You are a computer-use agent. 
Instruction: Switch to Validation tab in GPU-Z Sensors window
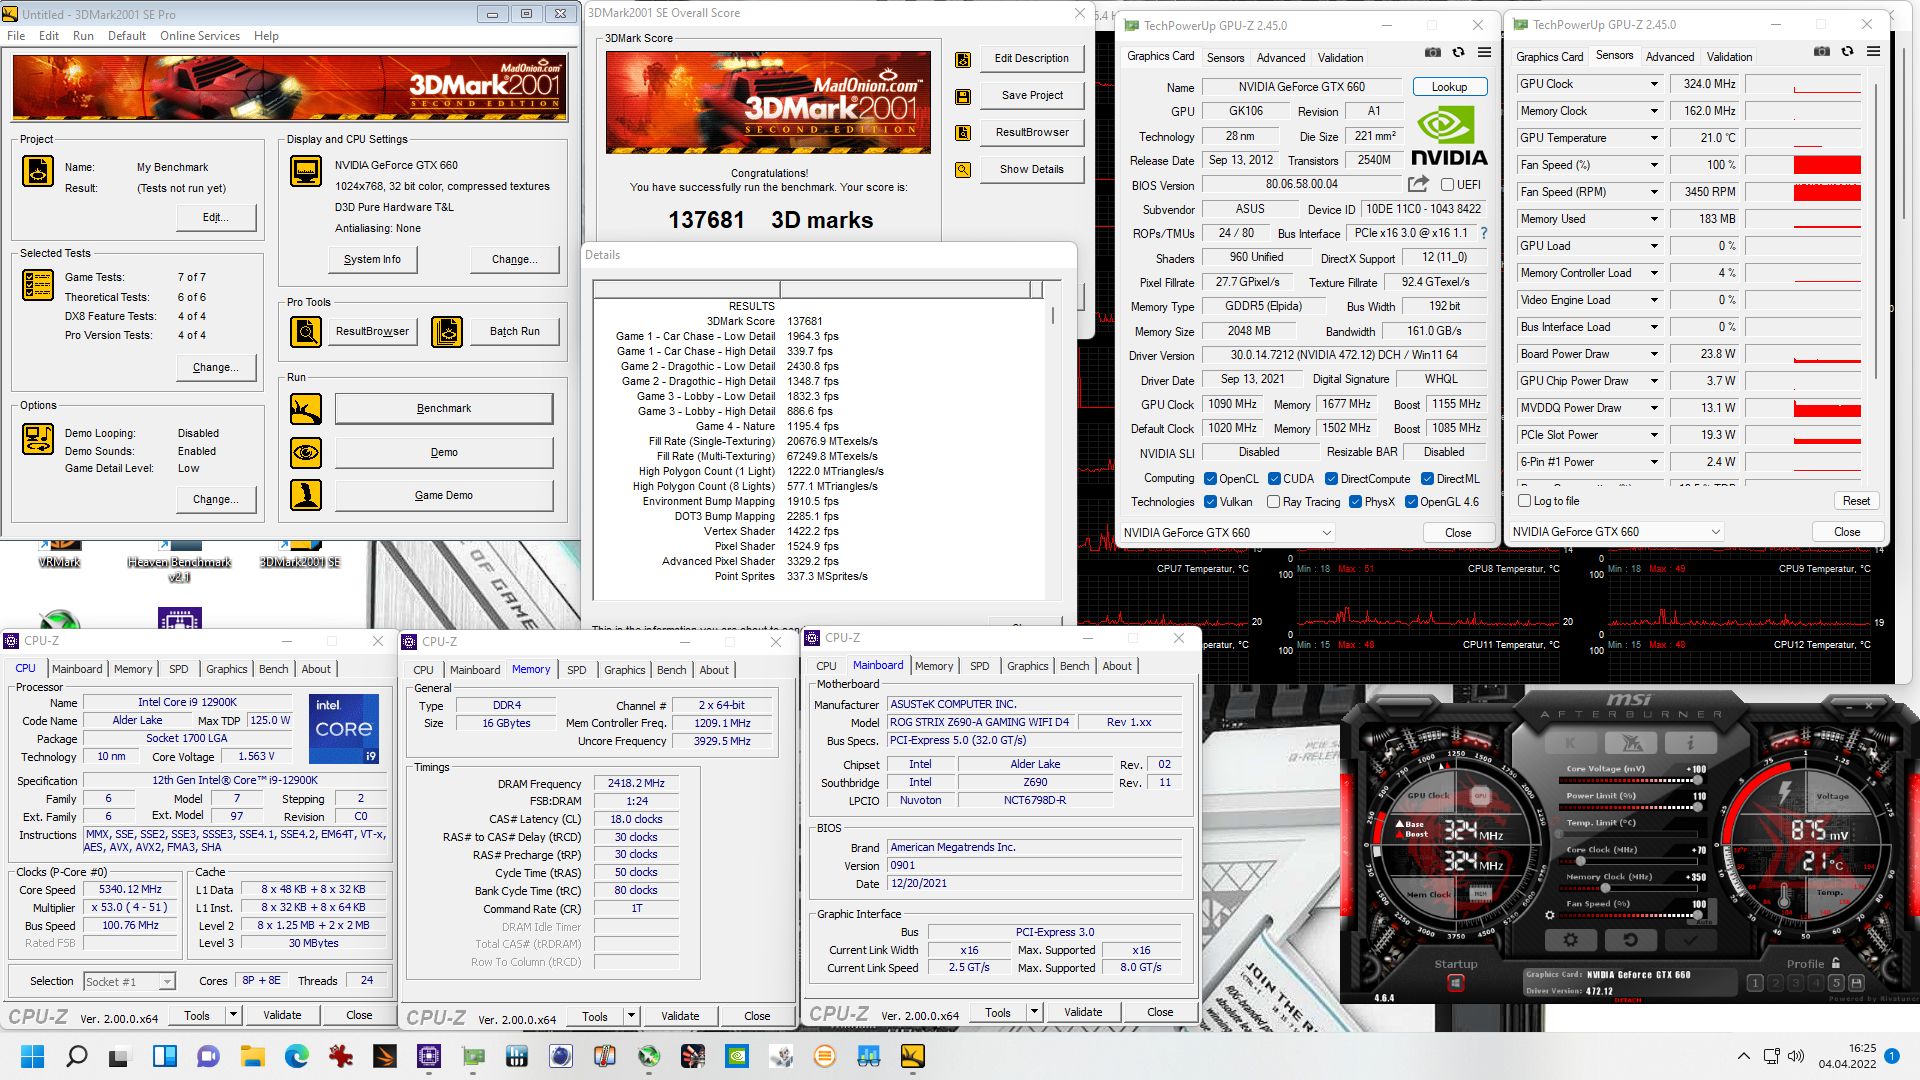1729,57
